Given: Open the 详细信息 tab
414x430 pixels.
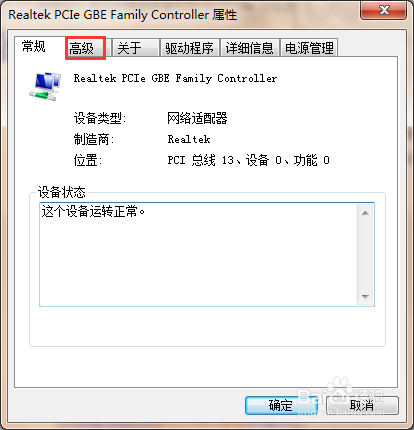Looking at the screenshot, I should 249,48.
